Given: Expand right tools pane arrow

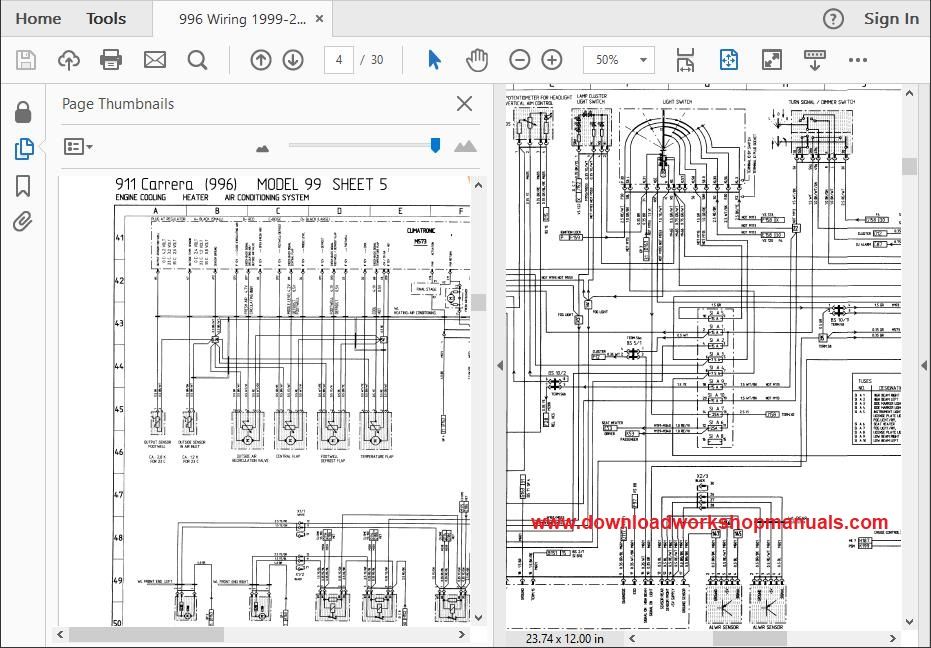Looking at the screenshot, I should click(924, 365).
